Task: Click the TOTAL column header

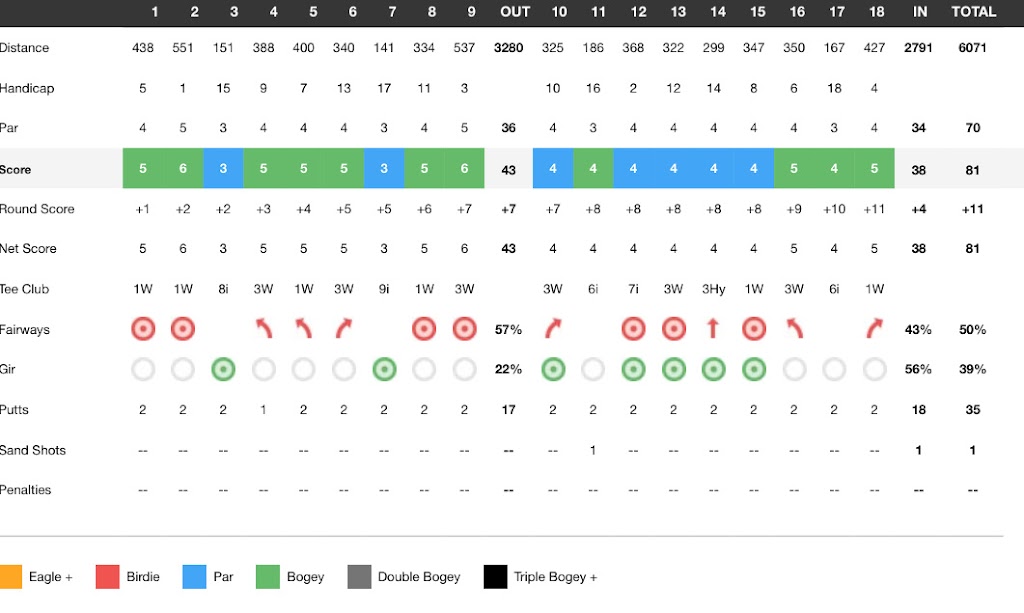Action: [x=973, y=12]
